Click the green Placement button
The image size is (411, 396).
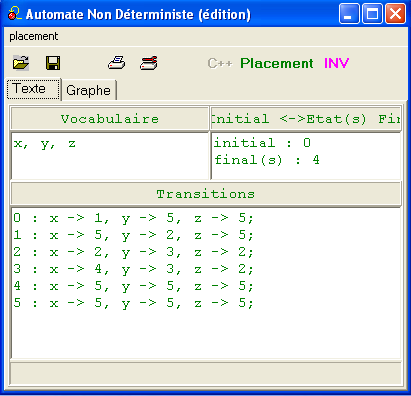coord(277,63)
